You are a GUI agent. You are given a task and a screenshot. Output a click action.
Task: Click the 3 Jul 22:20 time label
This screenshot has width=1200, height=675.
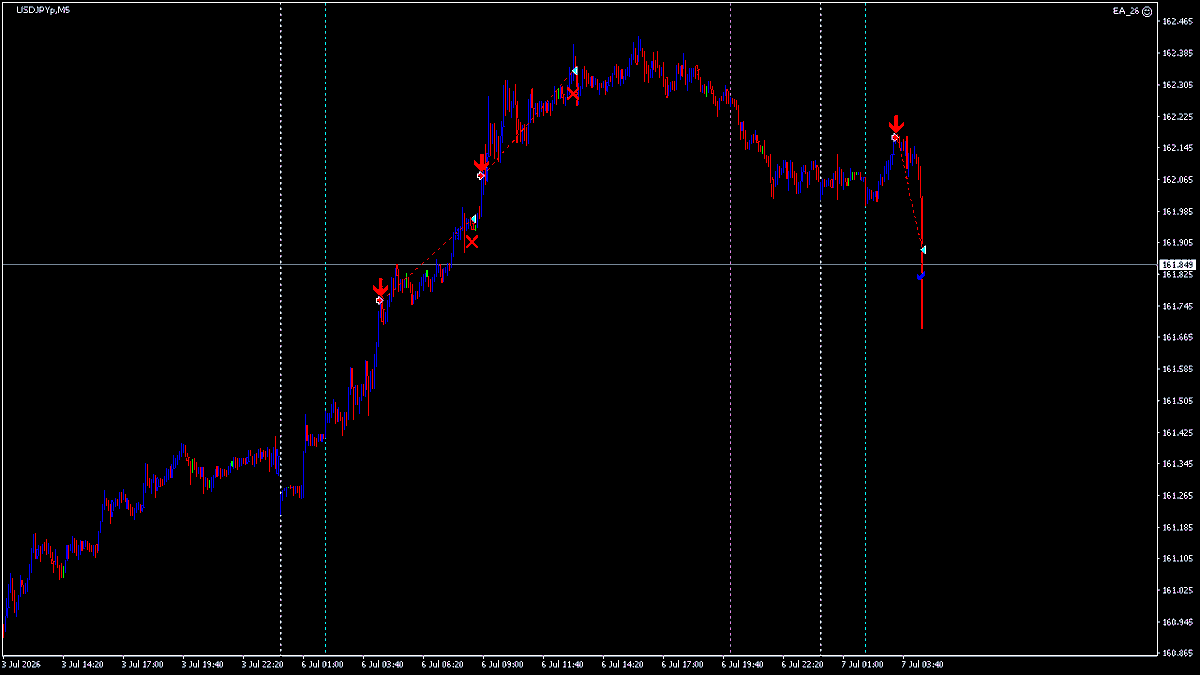coord(263,663)
